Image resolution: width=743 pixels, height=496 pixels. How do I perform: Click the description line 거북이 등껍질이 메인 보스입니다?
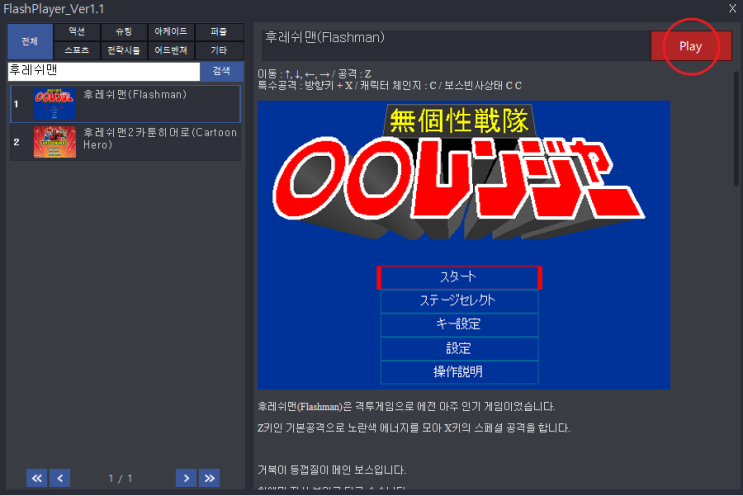(x=332, y=470)
